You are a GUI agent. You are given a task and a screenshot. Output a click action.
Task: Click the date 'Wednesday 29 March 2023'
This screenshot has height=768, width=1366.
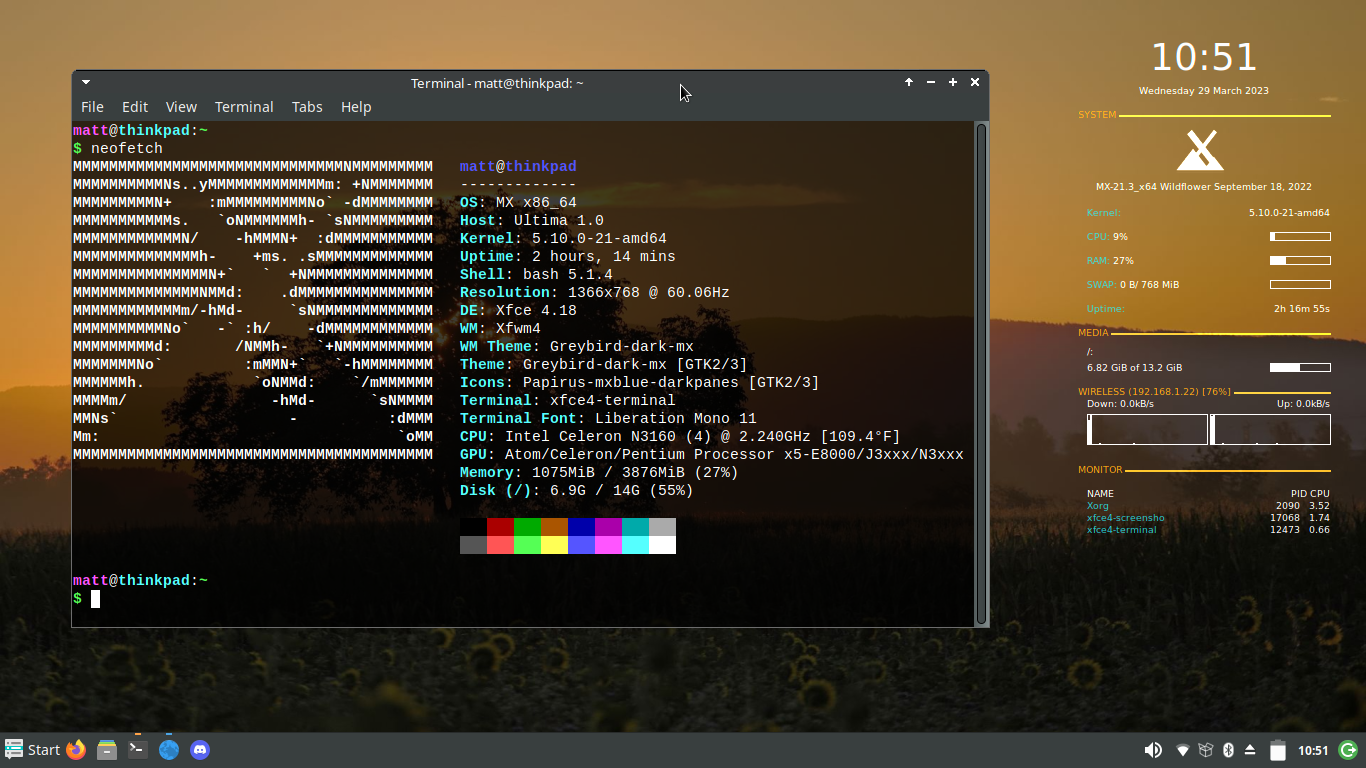[x=1204, y=91]
